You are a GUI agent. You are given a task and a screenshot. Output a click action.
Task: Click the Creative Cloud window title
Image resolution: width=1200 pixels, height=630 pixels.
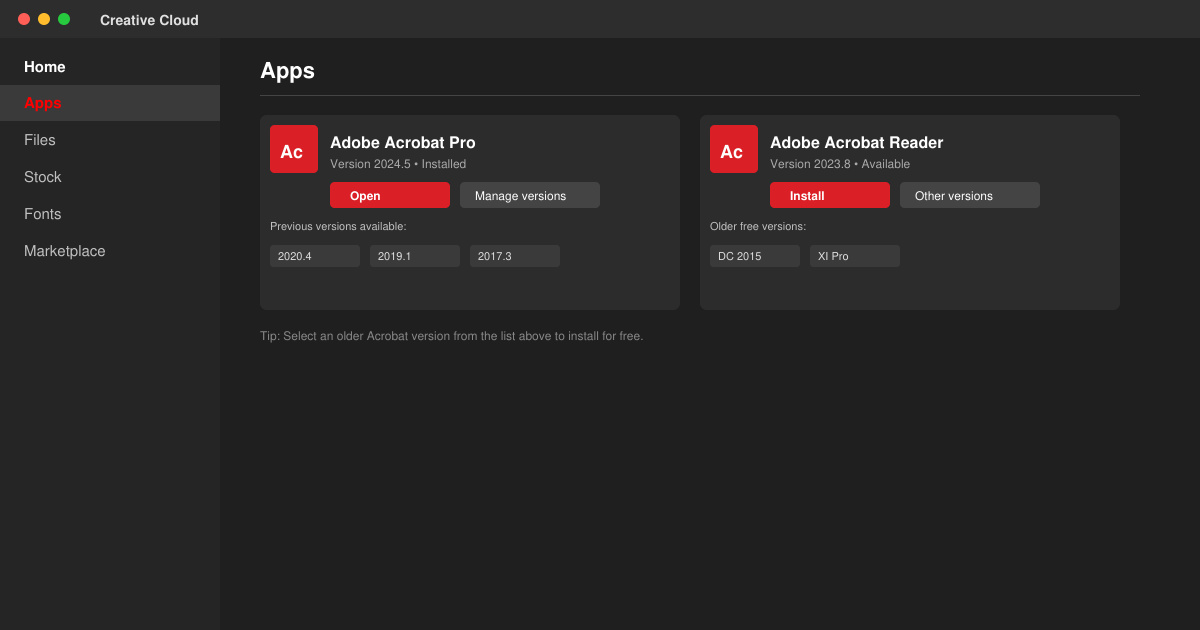(x=149, y=20)
